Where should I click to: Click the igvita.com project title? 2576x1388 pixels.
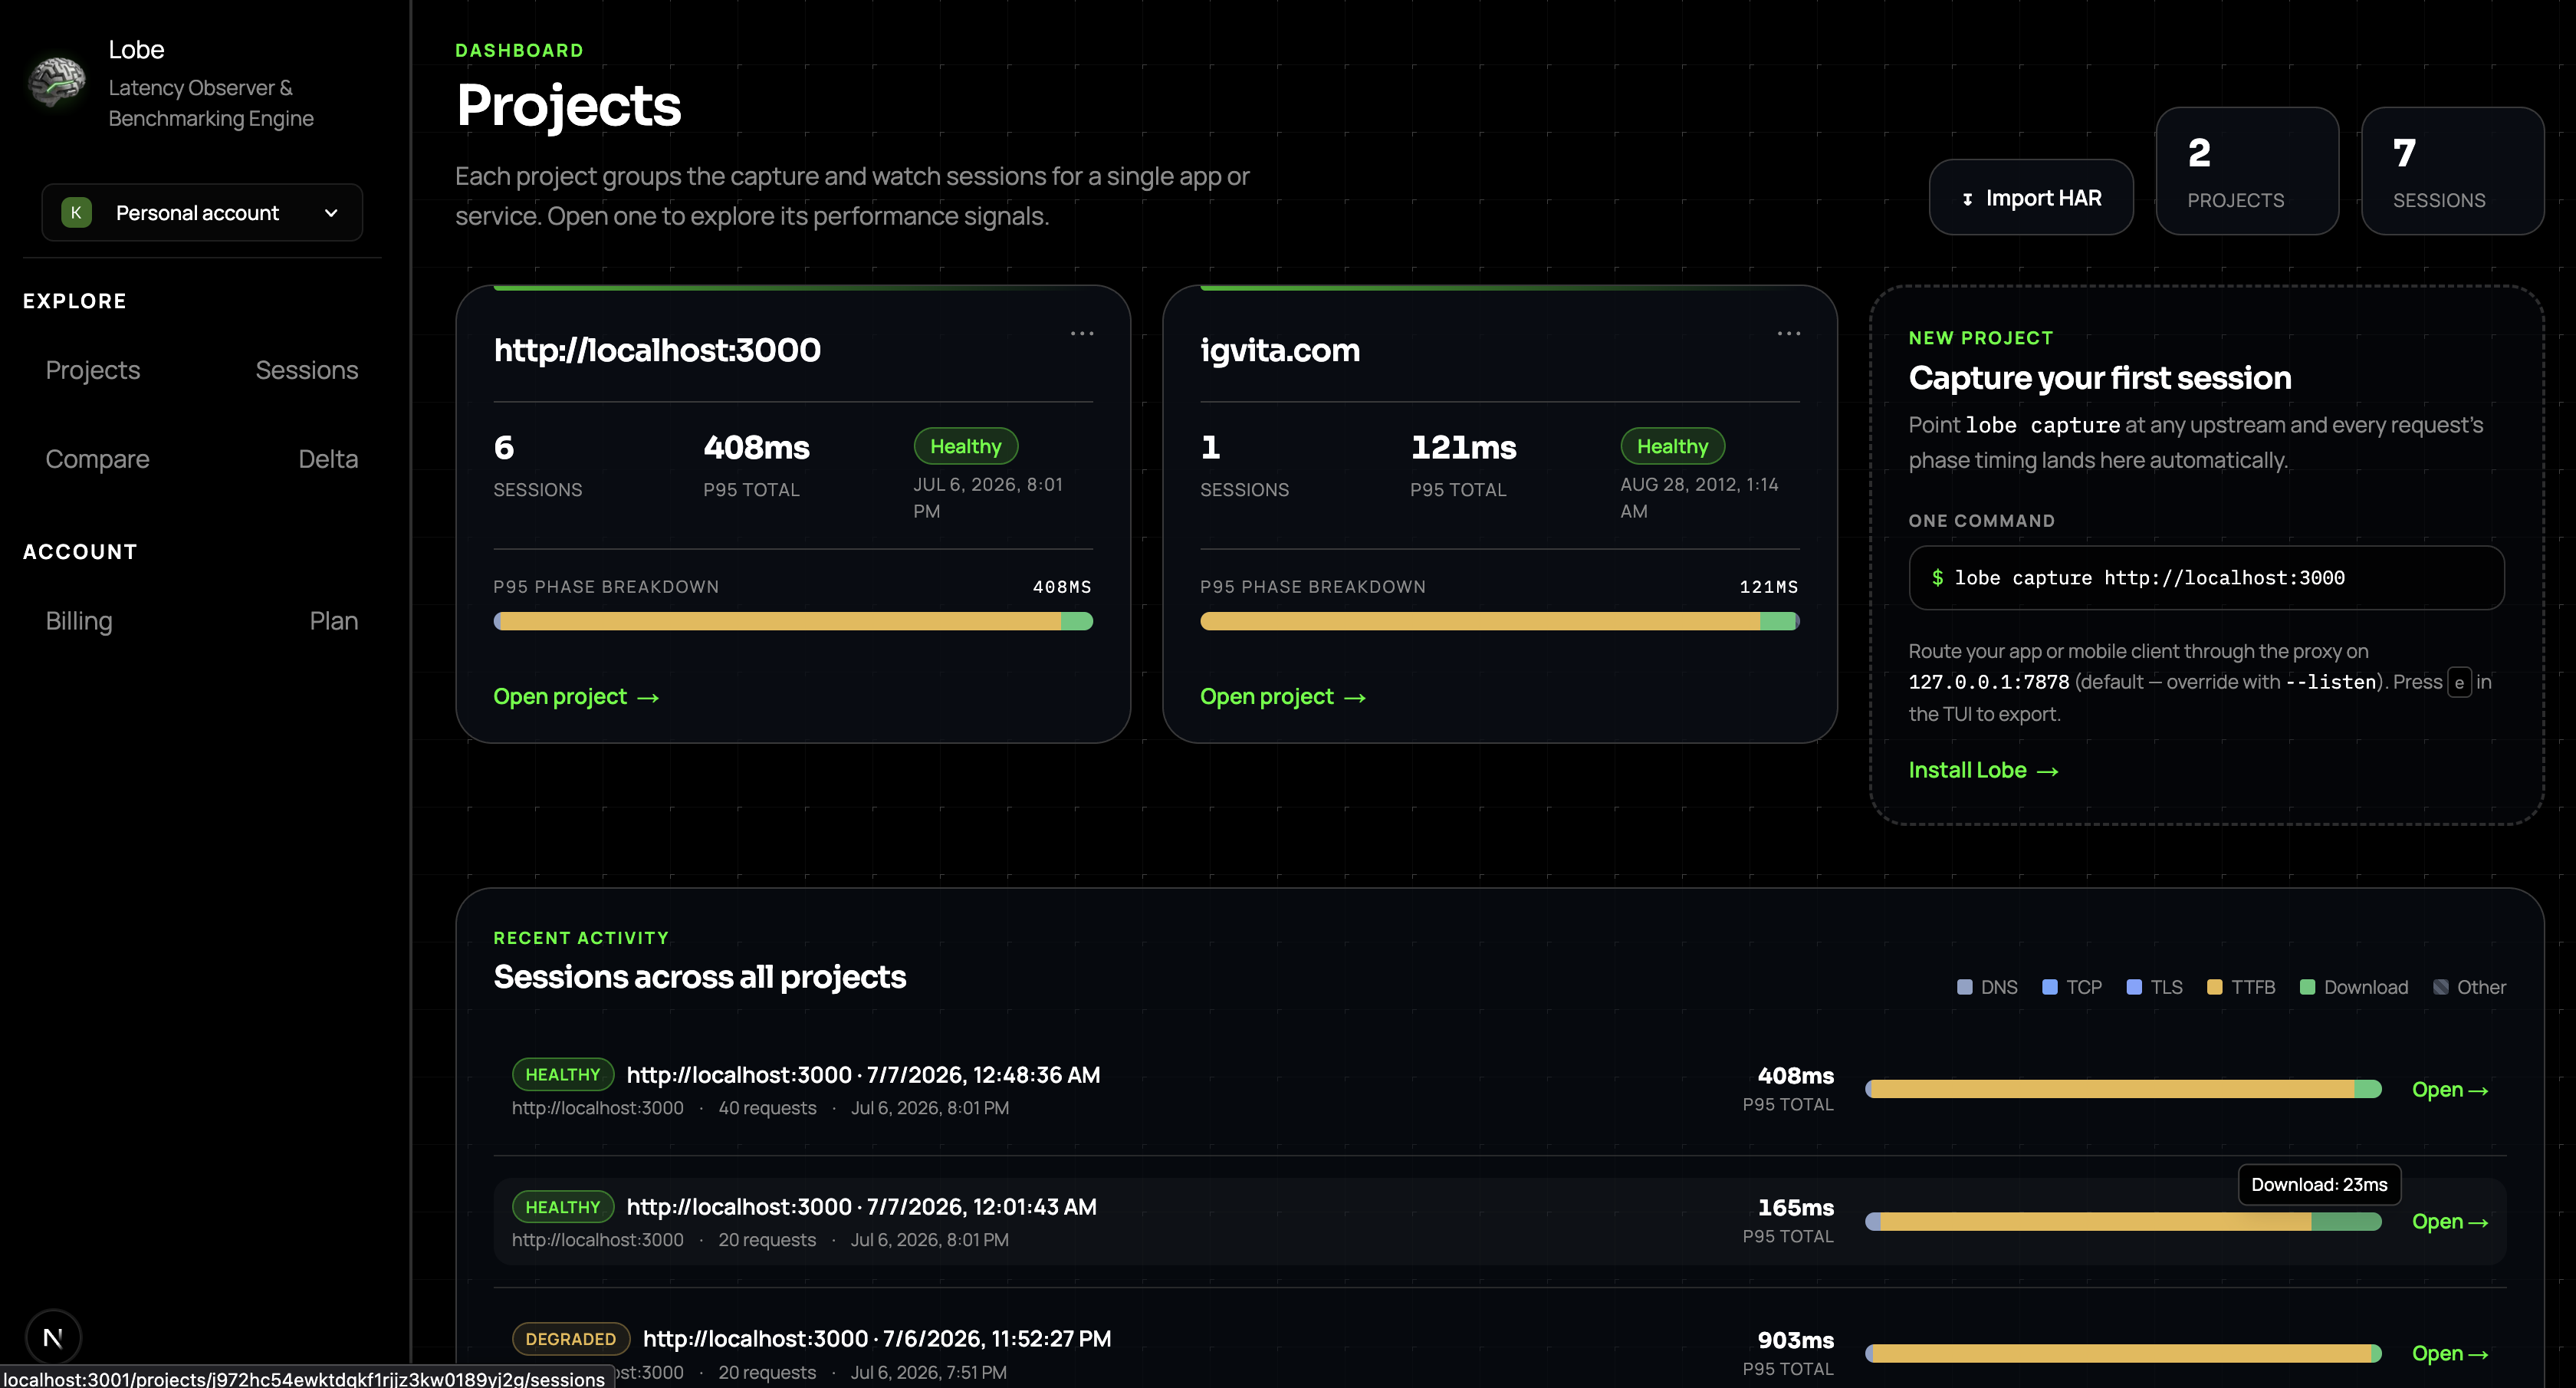point(1279,350)
